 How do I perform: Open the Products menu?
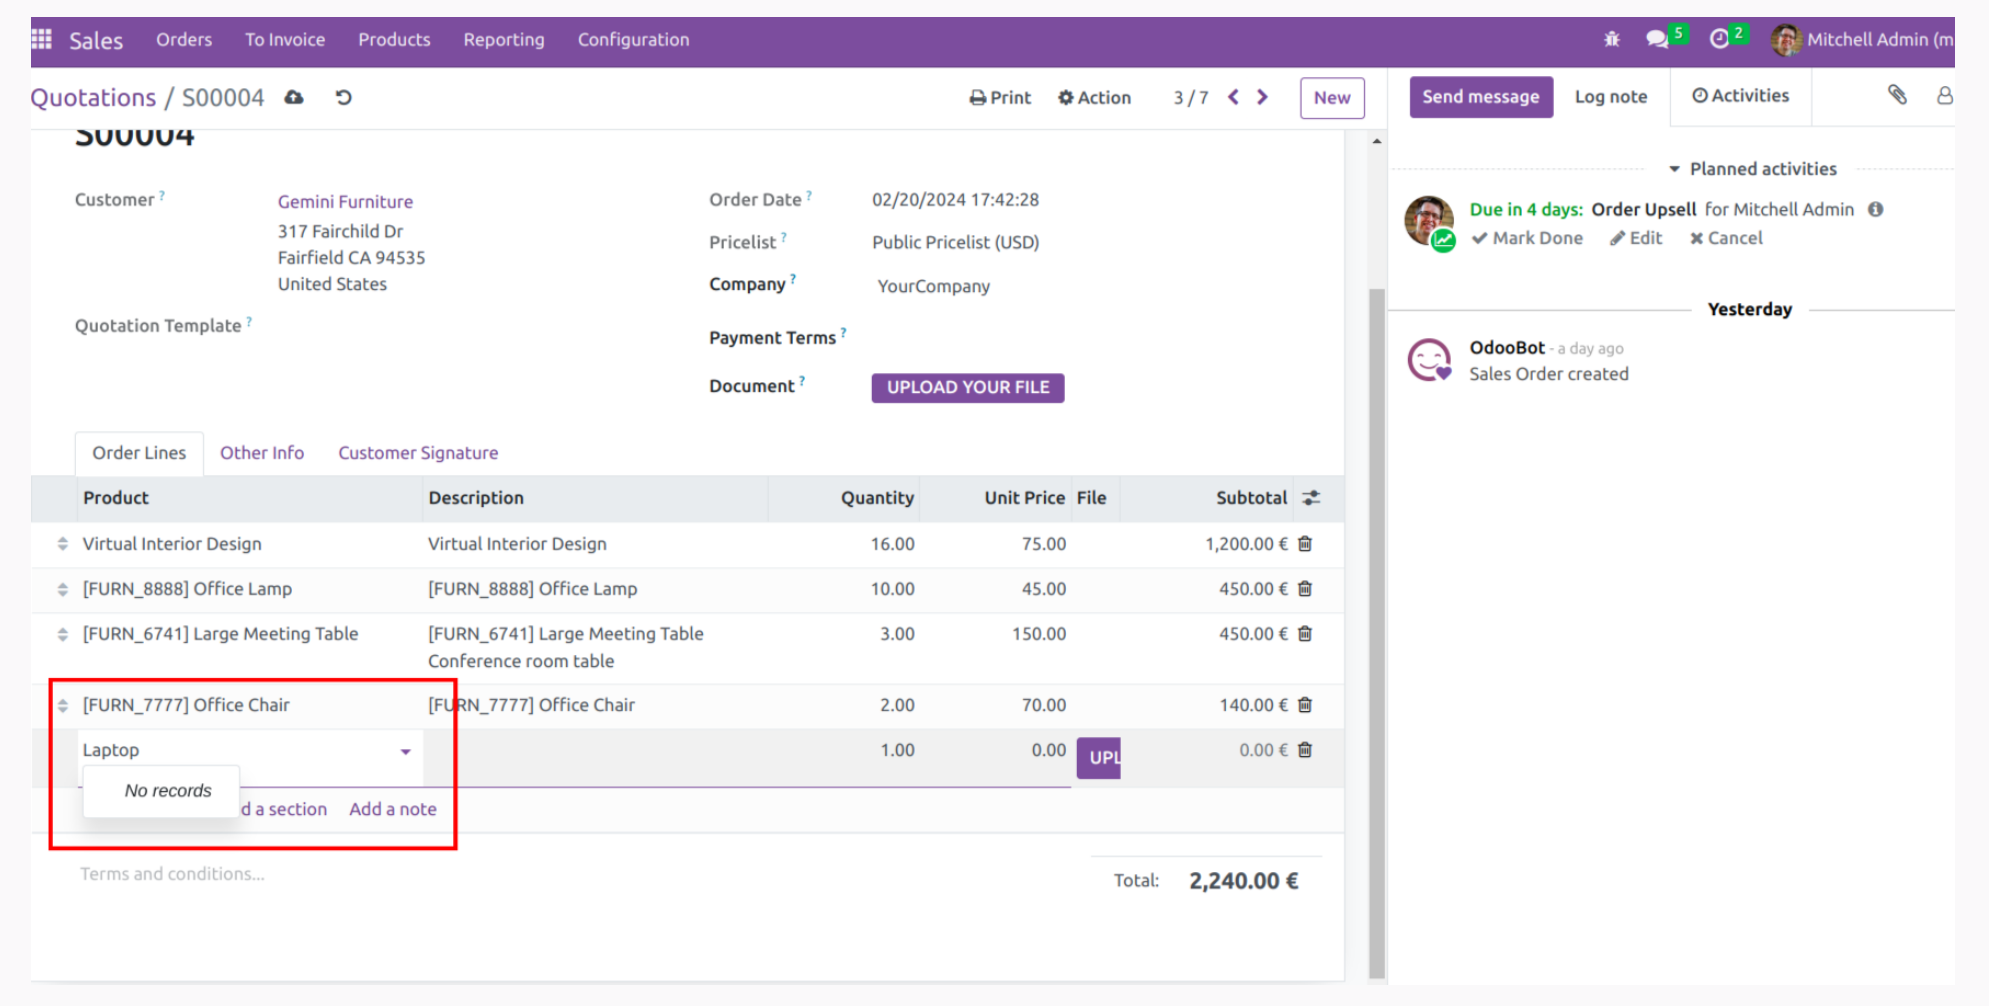(x=394, y=39)
